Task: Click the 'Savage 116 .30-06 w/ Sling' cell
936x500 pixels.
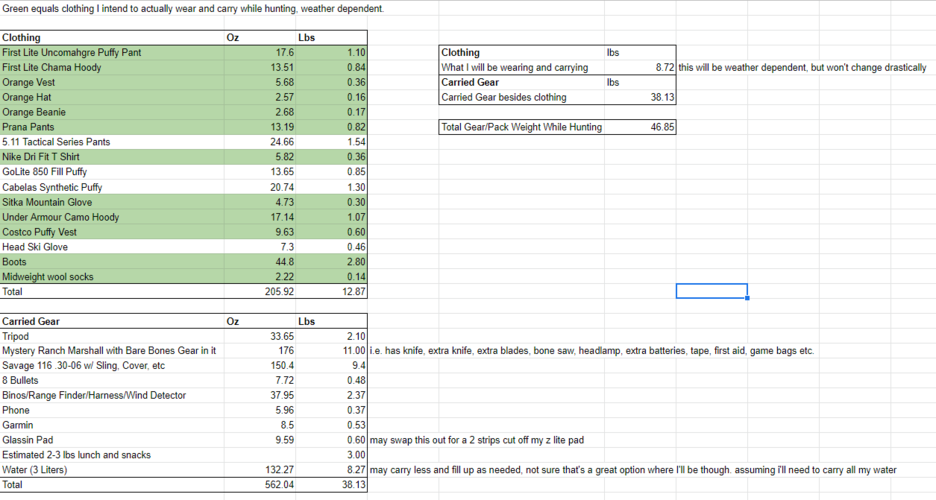Action: tap(112, 366)
